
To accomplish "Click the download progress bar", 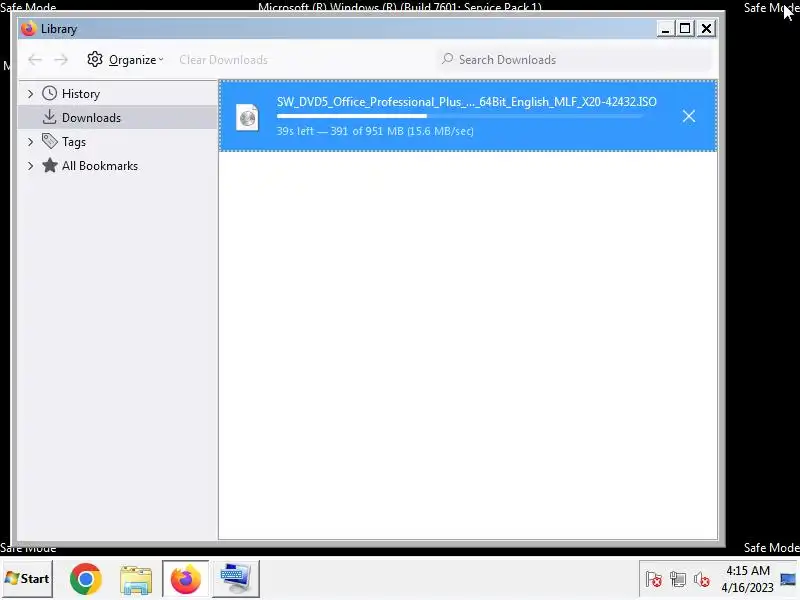I will click(x=459, y=116).
